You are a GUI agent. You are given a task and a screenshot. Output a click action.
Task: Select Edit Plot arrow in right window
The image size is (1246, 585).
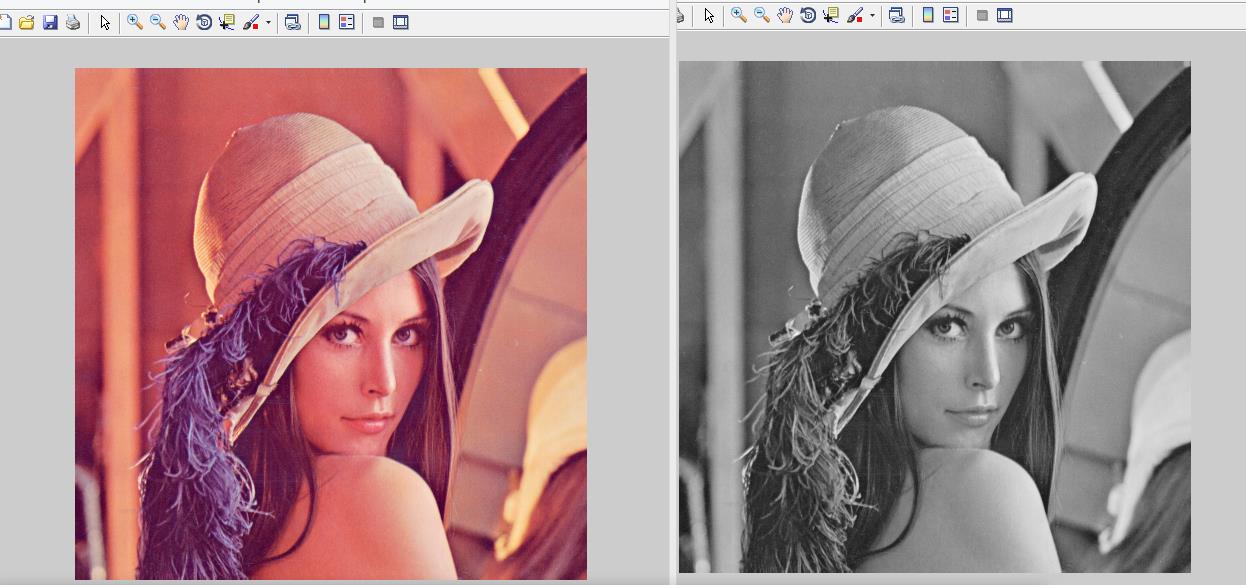709,15
